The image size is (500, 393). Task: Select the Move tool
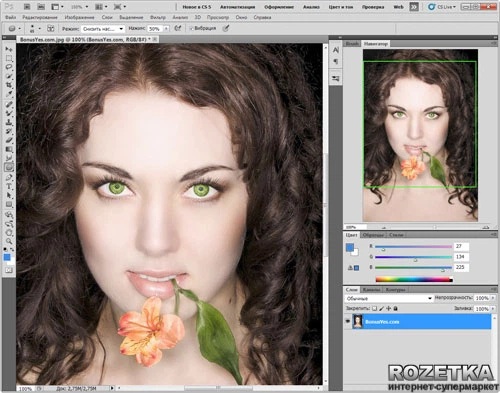point(9,49)
